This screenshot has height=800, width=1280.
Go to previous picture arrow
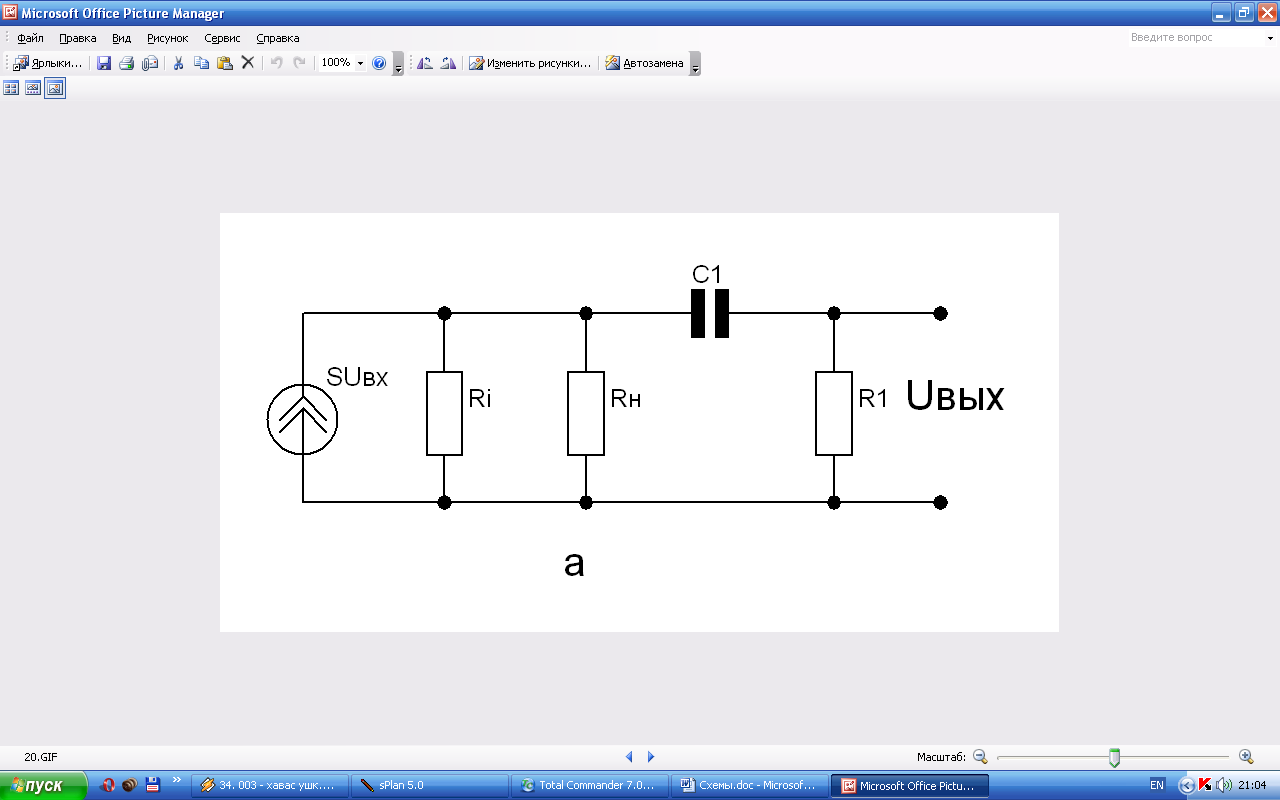[x=629, y=757]
